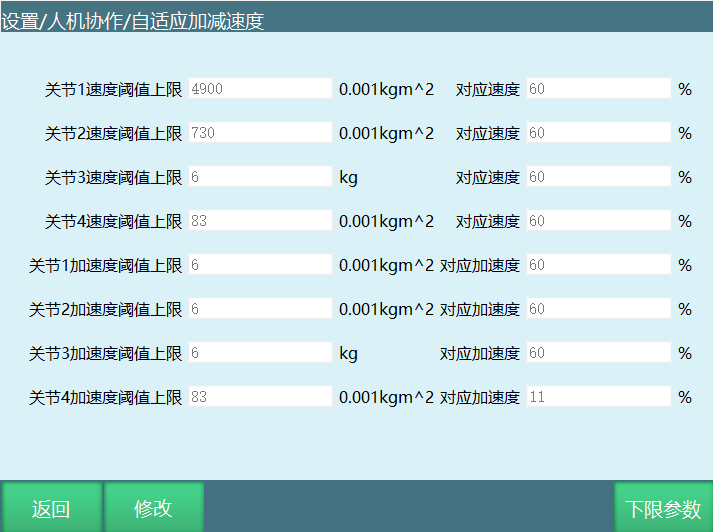Viewport: 713px width, 532px height.
Task: Select 对应加速度 field for 关节1加速度
Action: click(x=598, y=265)
